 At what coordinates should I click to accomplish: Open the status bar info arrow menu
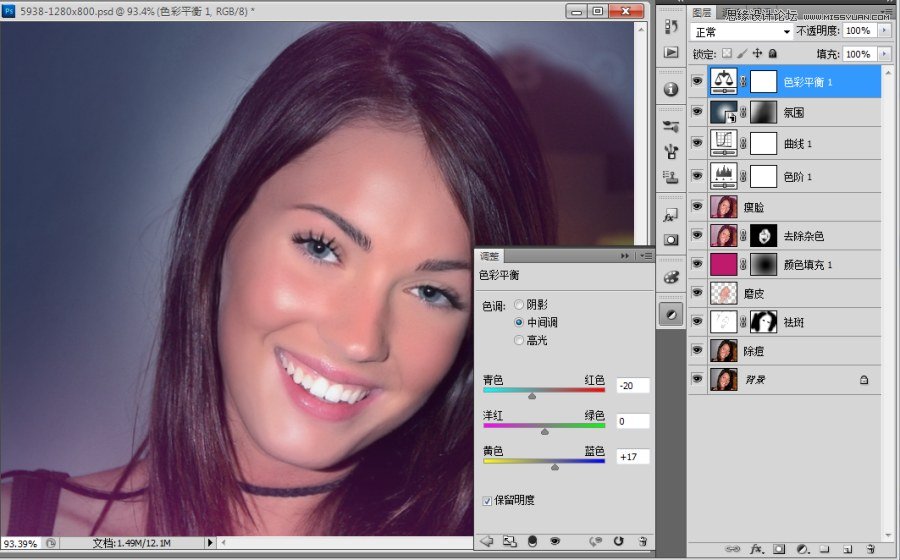click(210, 542)
